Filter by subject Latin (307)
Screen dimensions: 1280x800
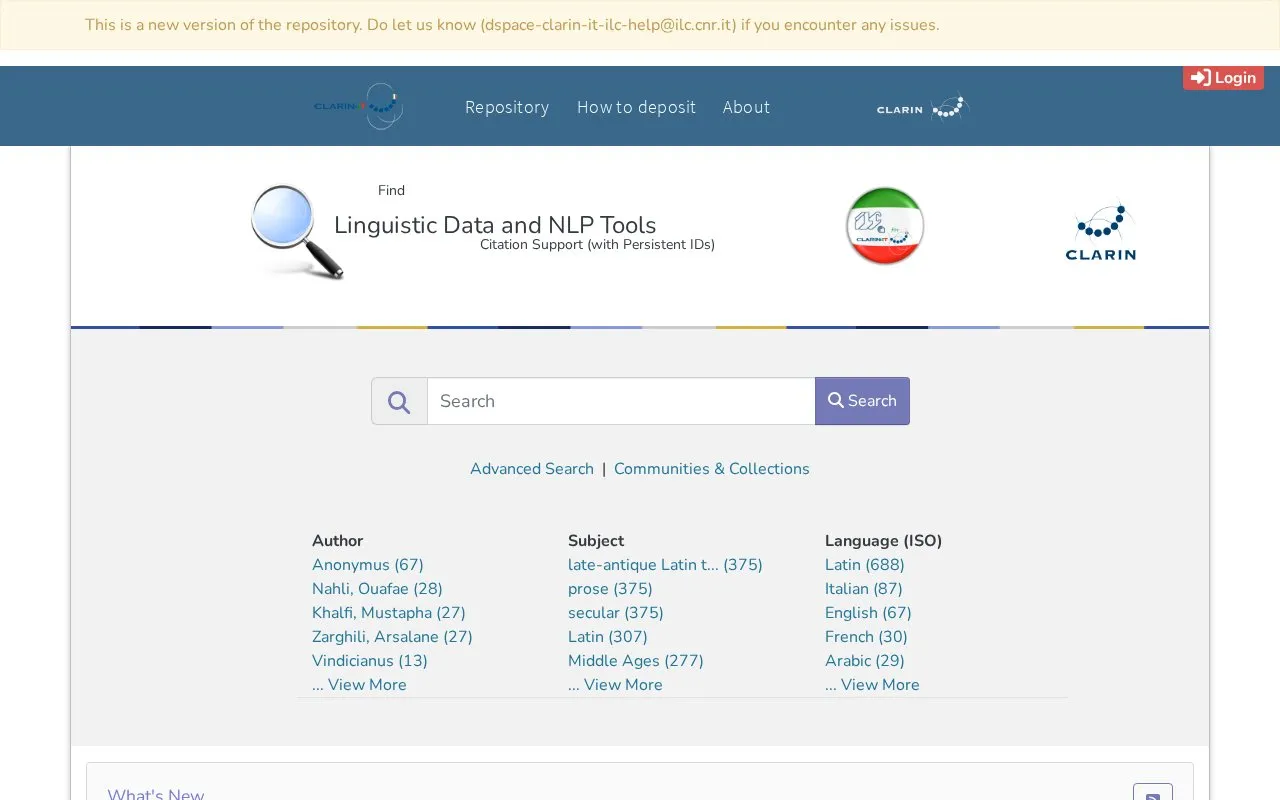point(608,637)
